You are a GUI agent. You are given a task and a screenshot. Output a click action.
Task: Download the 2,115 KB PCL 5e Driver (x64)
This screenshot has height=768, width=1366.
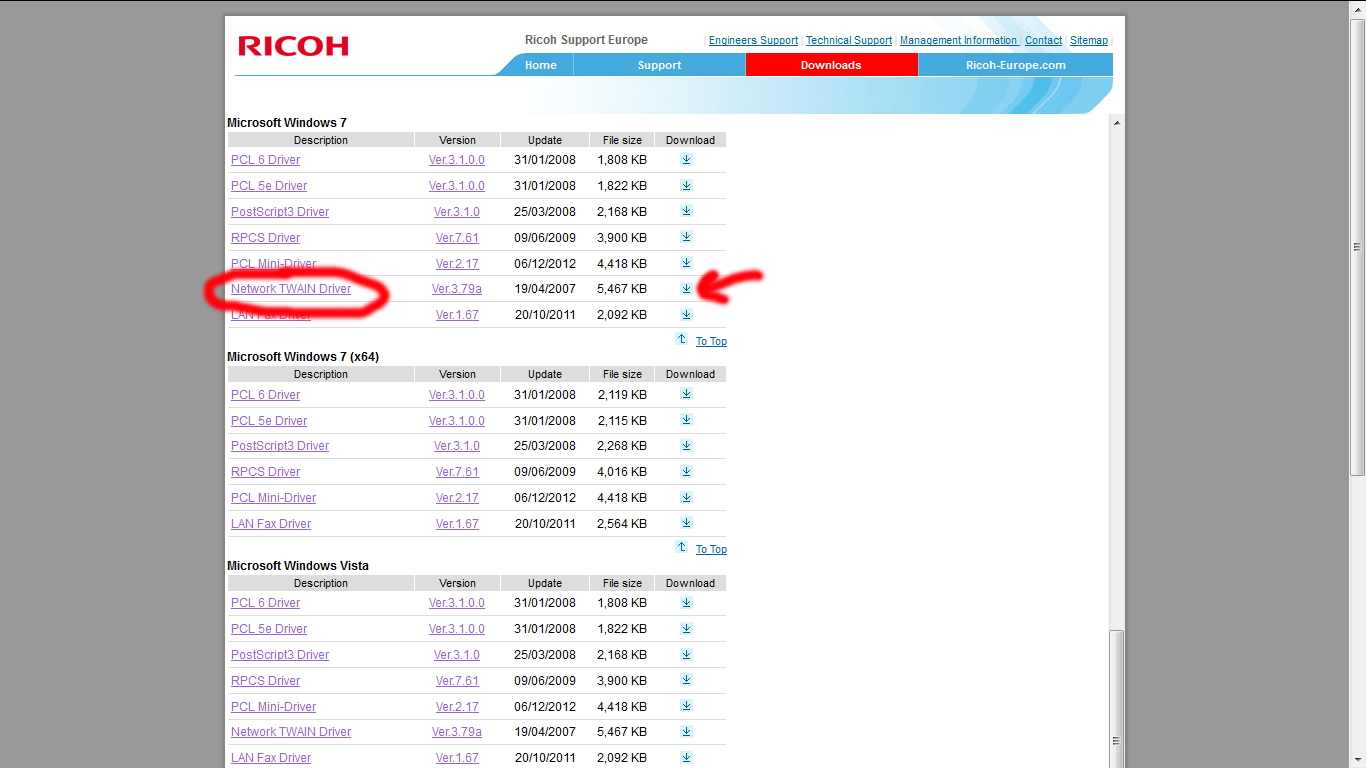tap(686, 420)
